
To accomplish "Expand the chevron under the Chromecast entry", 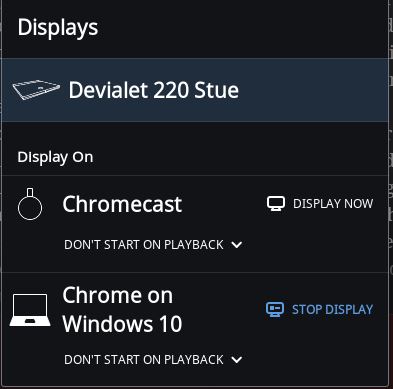I will [237, 245].
